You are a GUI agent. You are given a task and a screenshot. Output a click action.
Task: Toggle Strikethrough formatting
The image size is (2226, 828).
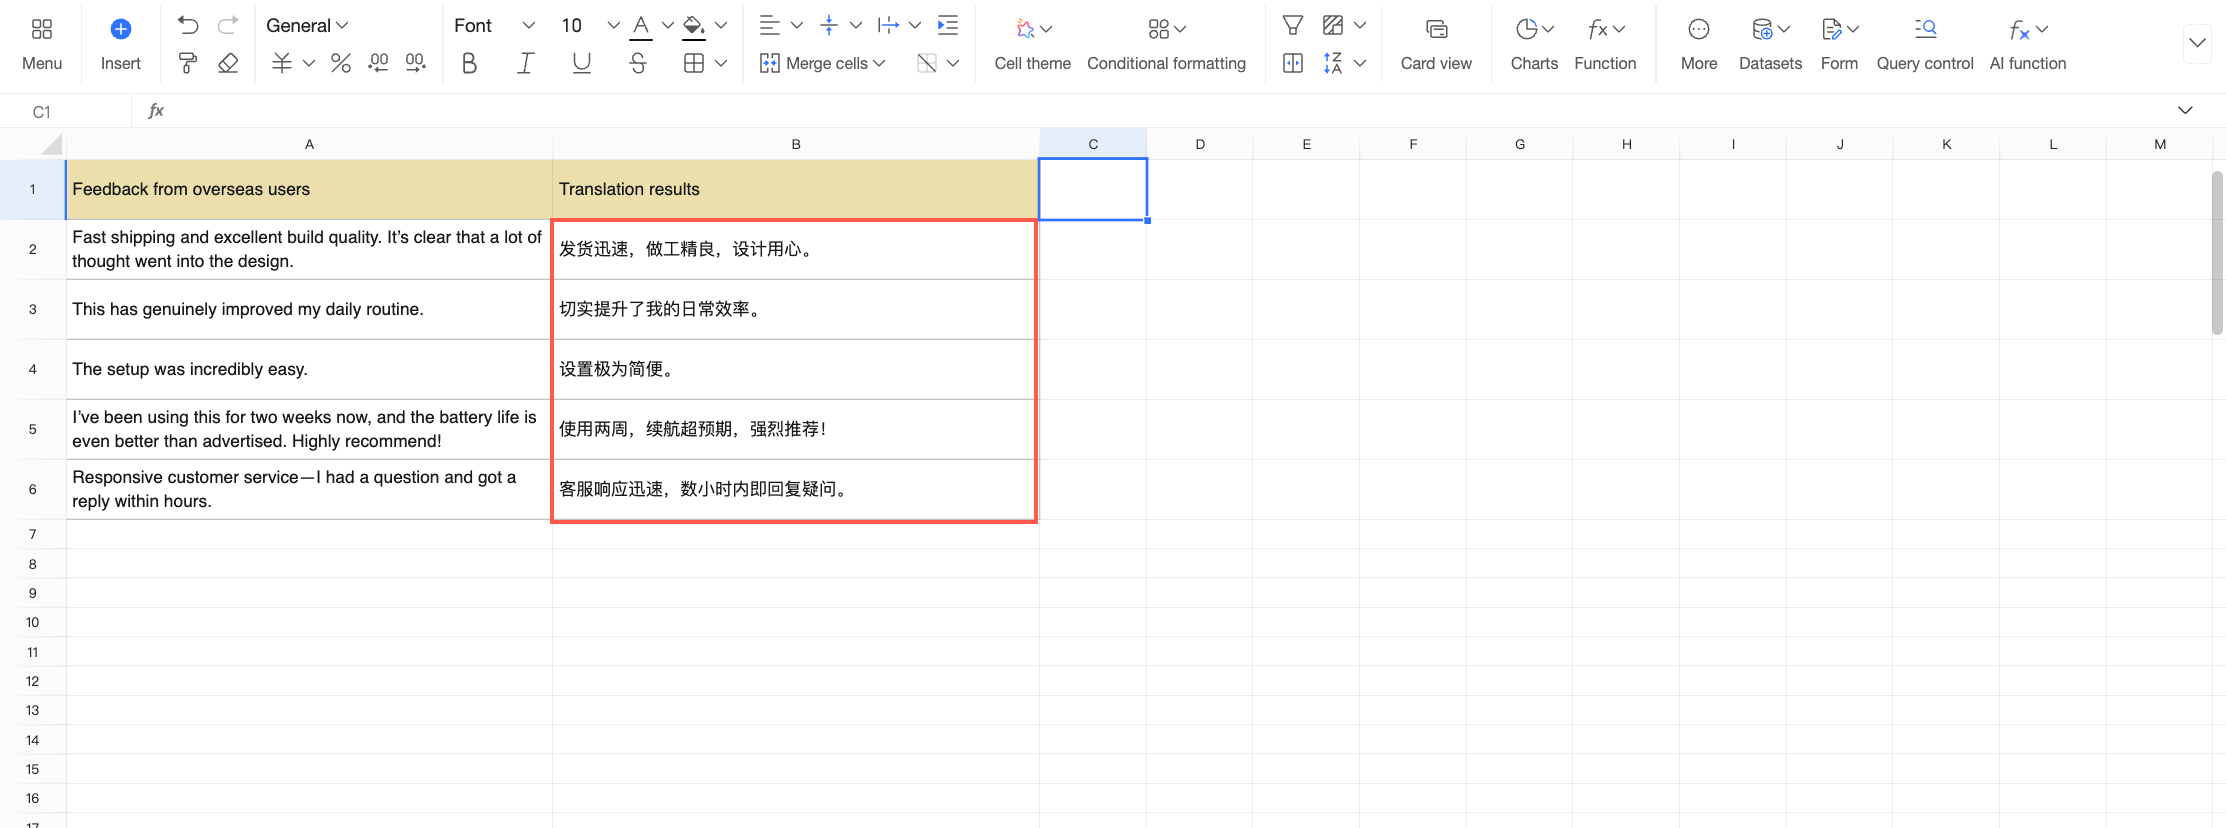(x=638, y=63)
